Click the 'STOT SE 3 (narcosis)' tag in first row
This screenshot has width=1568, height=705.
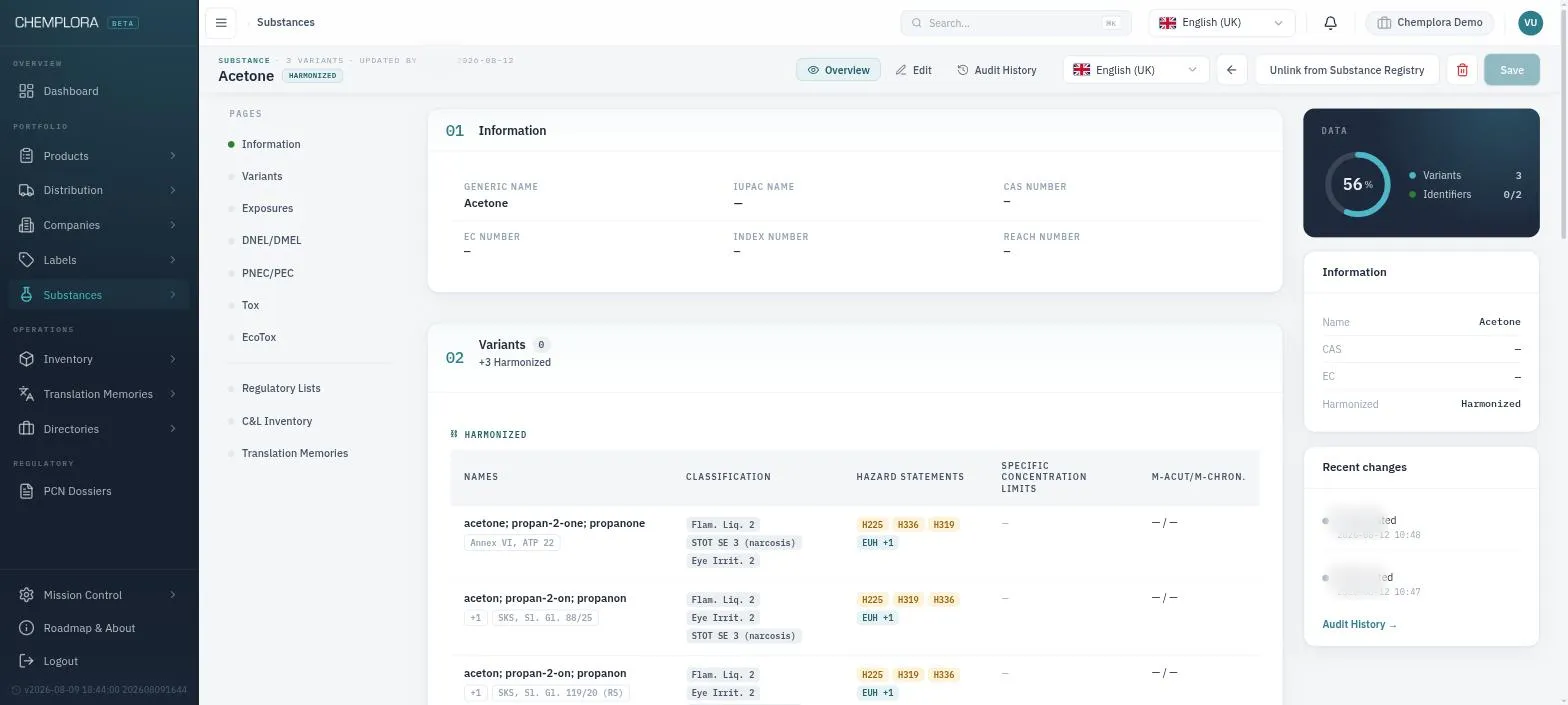[x=744, y=543]
